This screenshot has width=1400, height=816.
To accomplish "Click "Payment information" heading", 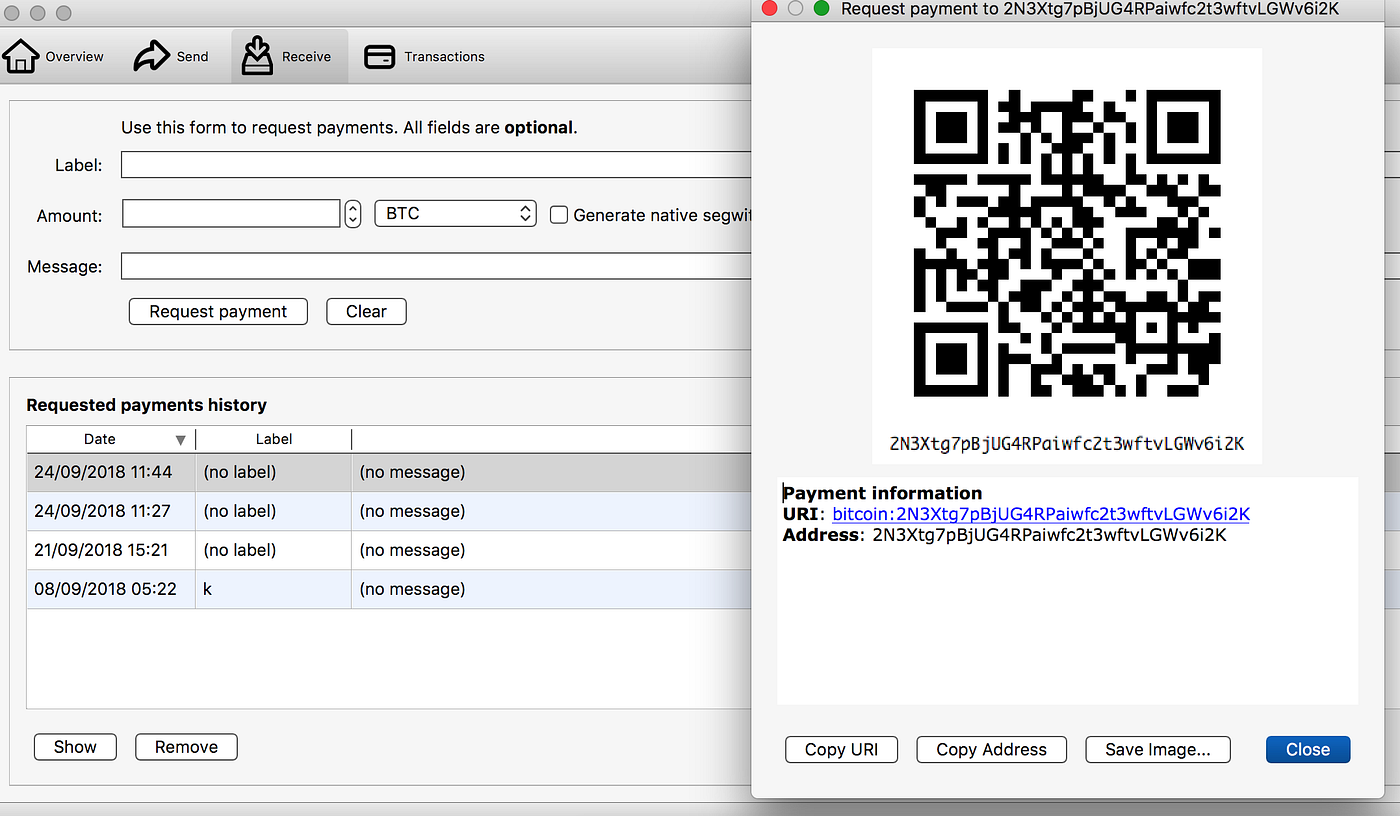I will 882,493.
